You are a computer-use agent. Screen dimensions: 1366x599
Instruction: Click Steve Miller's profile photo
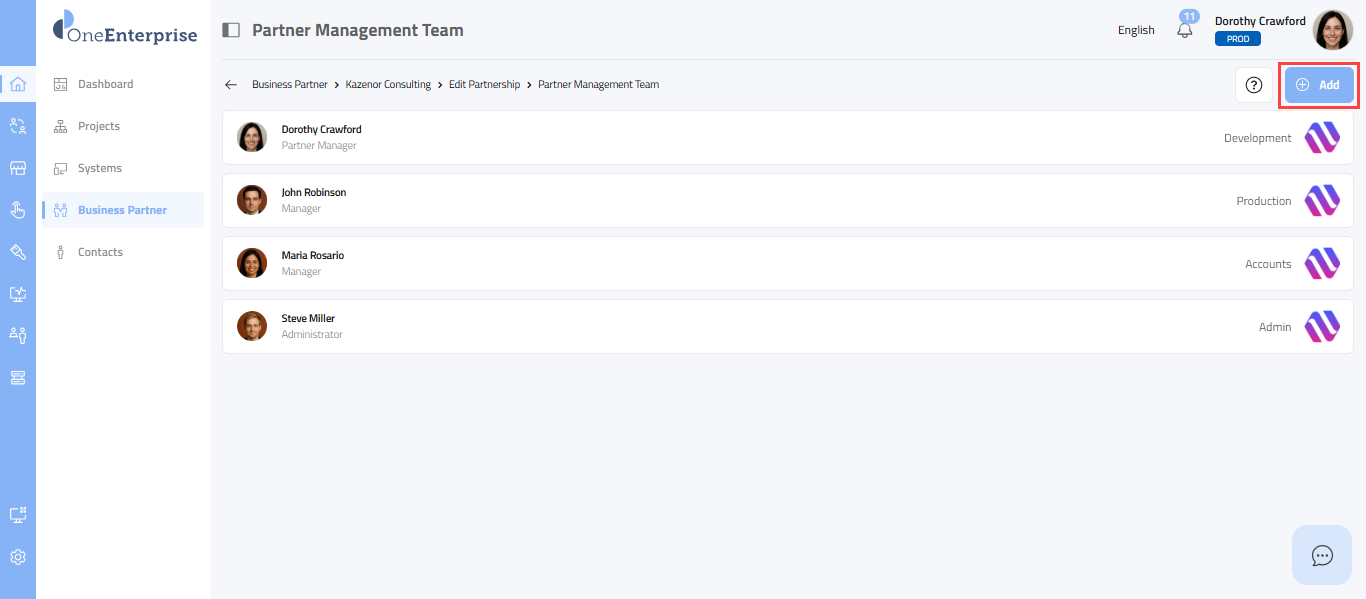[252, 326]
